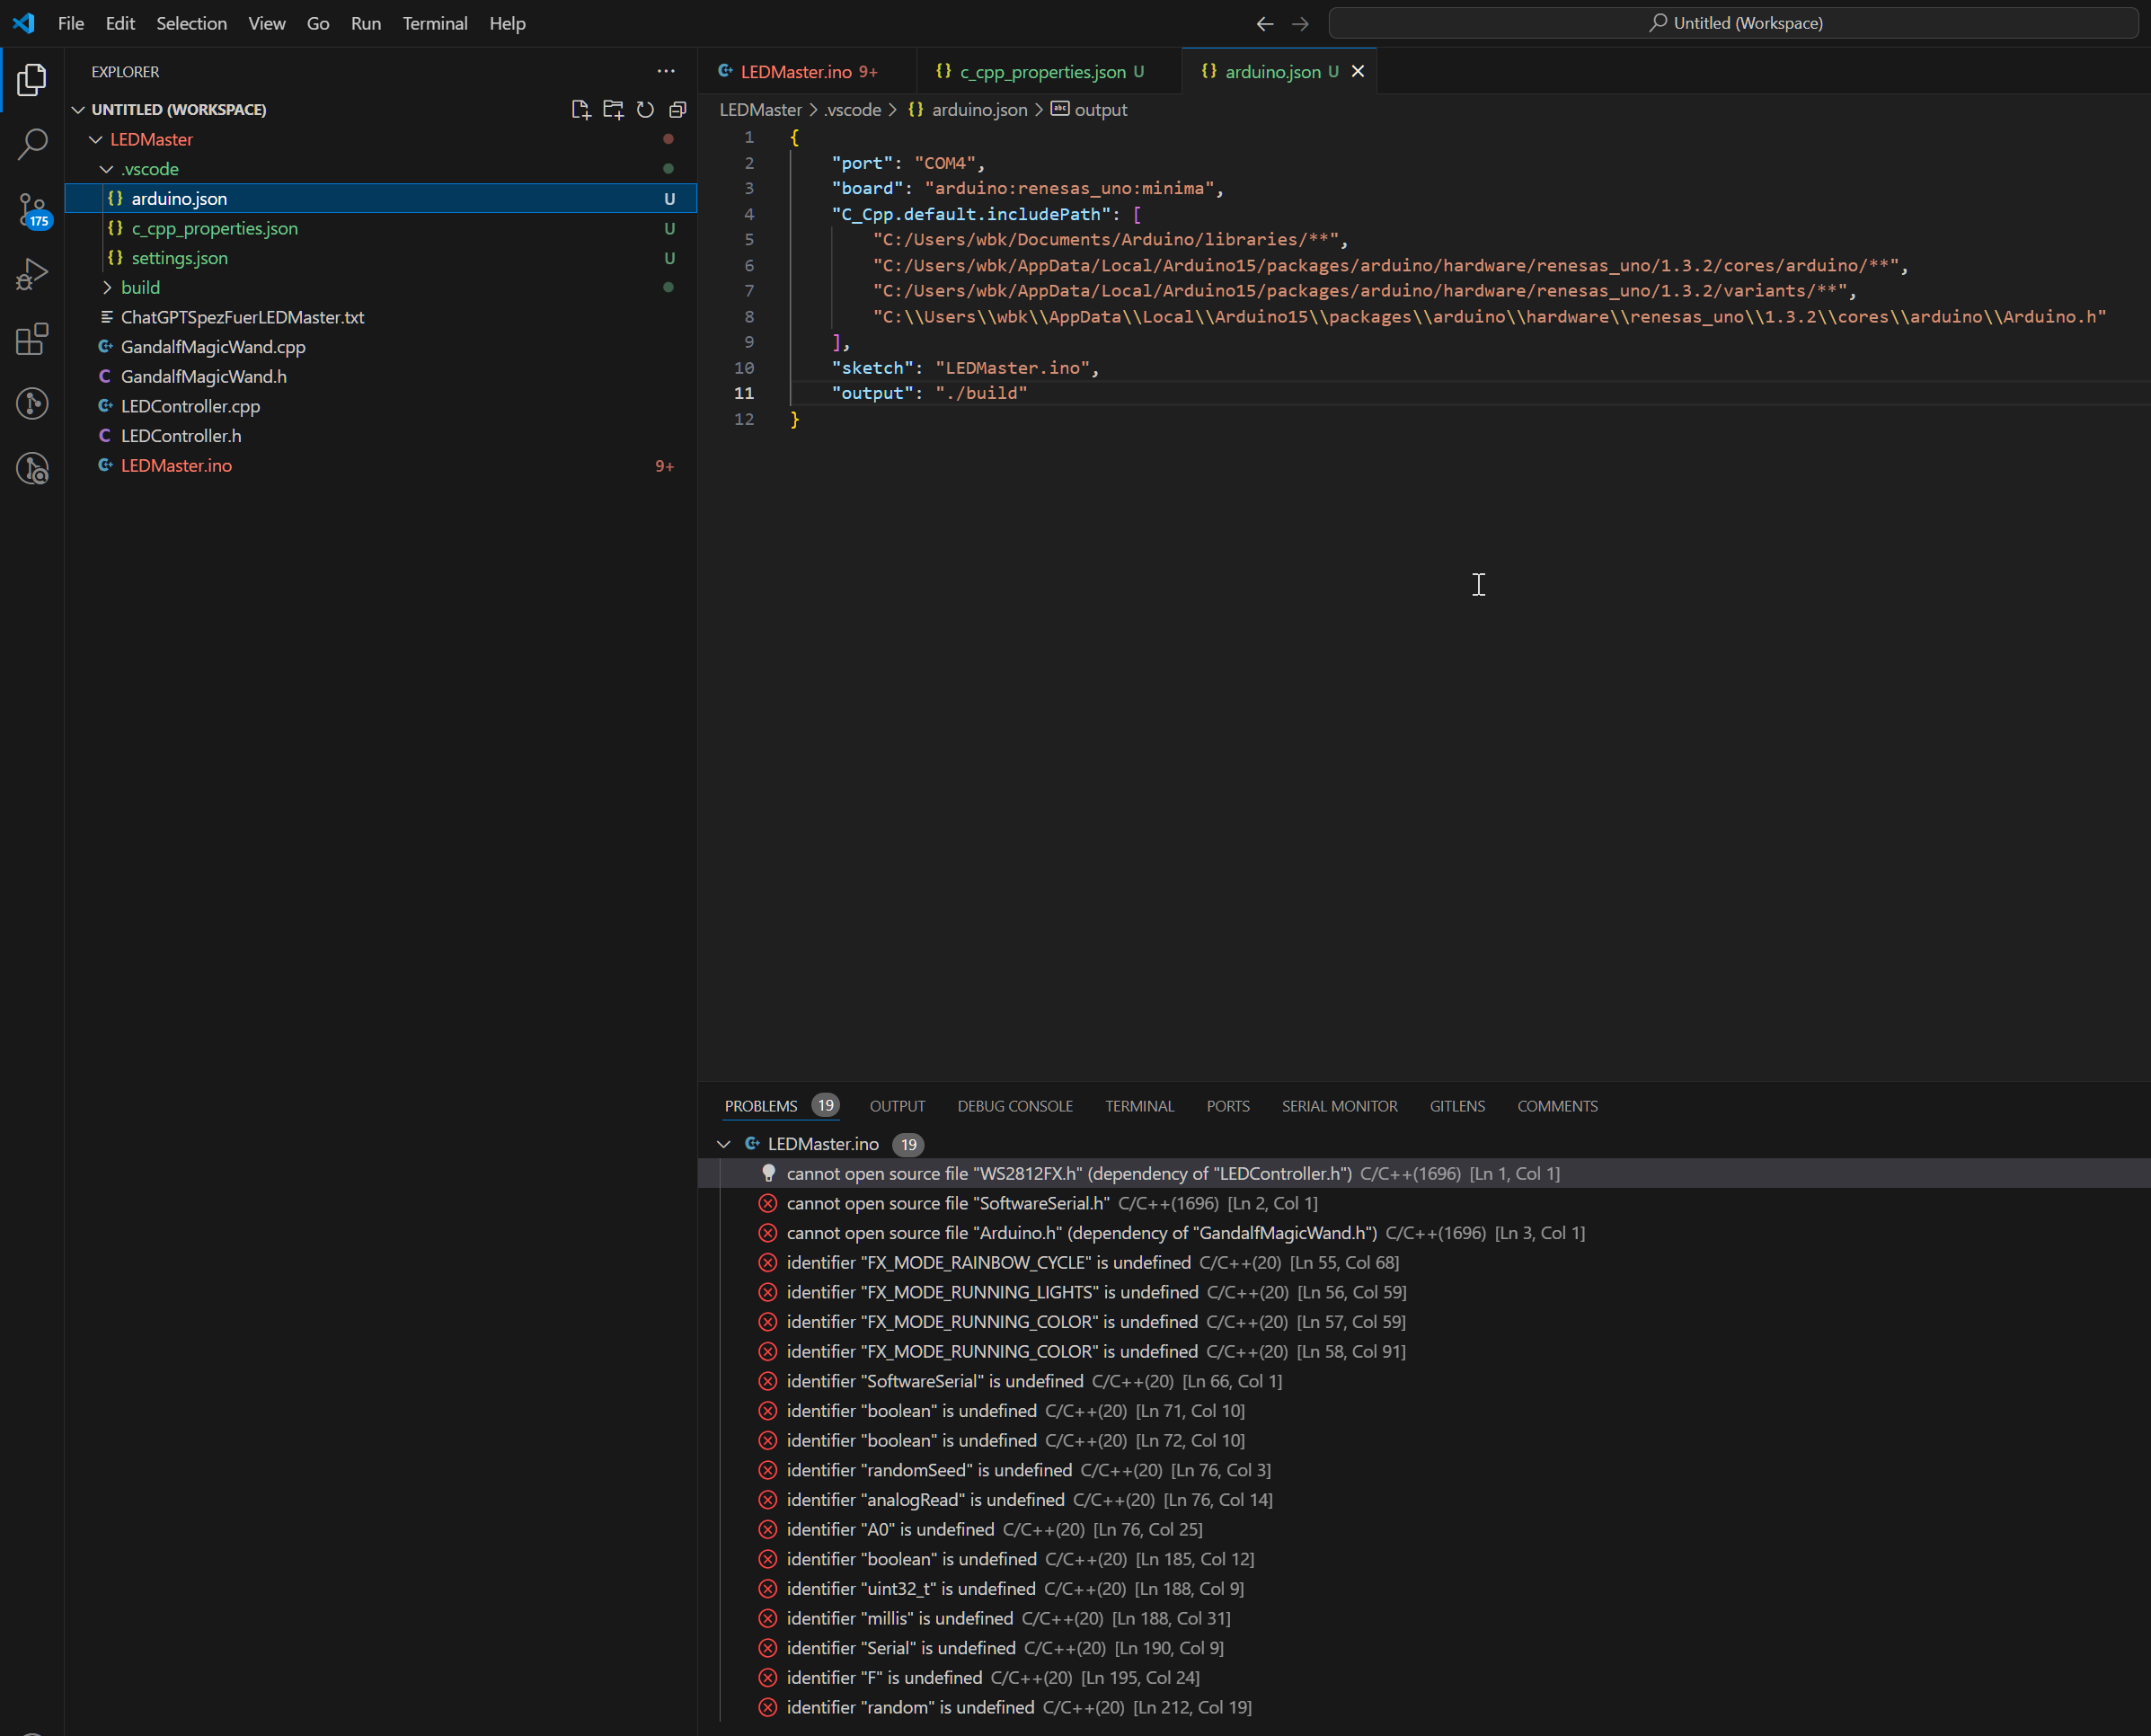Select the "millis" is undefined error
This screenshot has width=2151, height=1736.
[1424, 1618]
